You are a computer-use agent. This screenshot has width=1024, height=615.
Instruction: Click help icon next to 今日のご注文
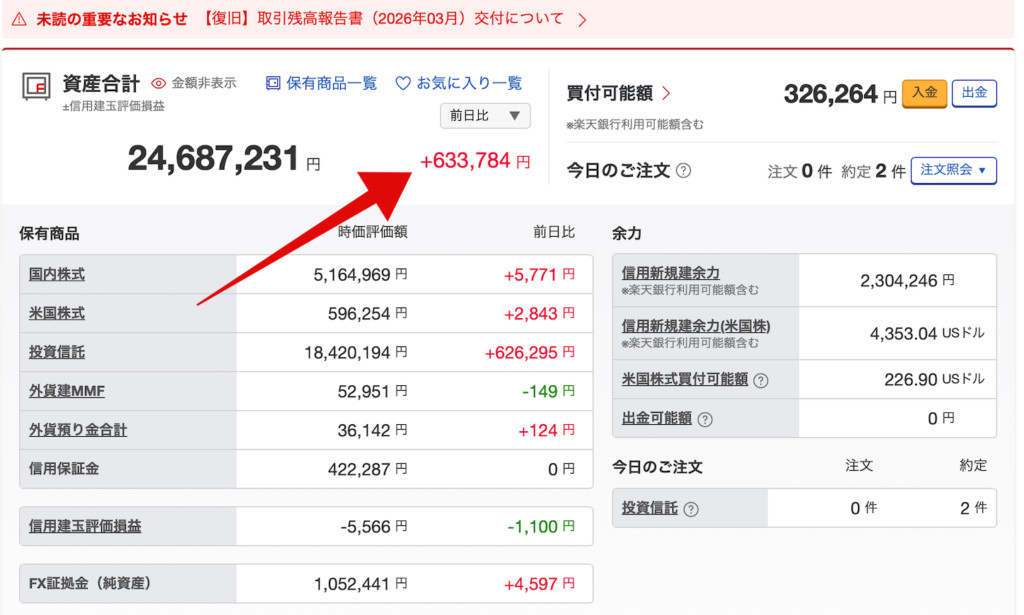683,171
